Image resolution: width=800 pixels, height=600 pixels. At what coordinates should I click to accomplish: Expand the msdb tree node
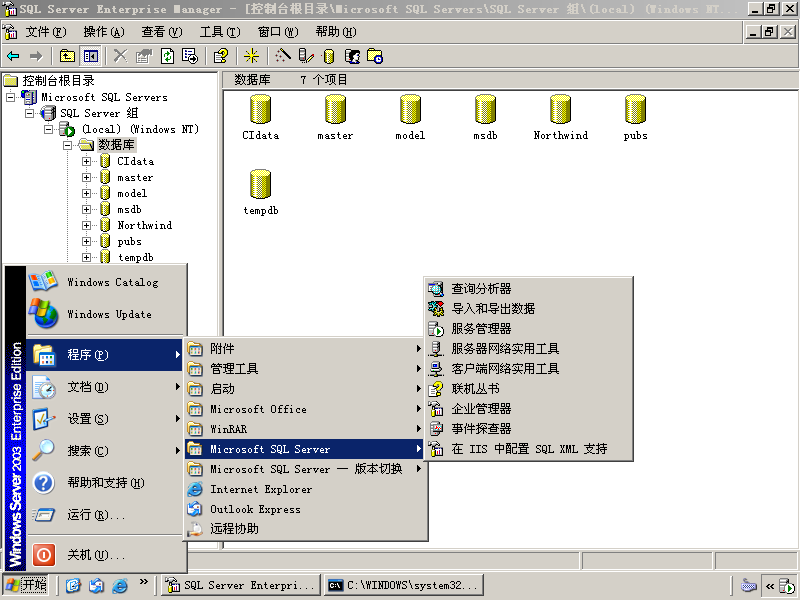(86, 209)
